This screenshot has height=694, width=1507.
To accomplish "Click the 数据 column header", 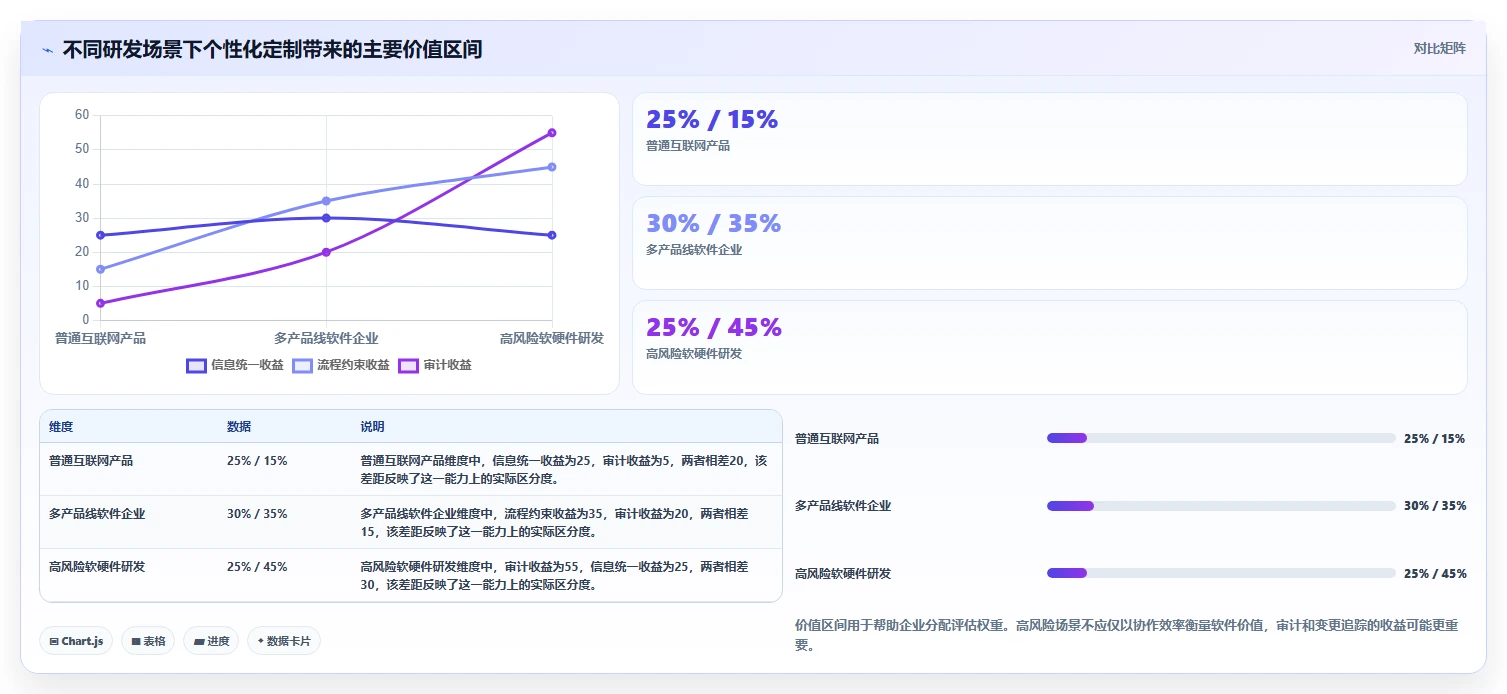I will click(x=239, y=427).
